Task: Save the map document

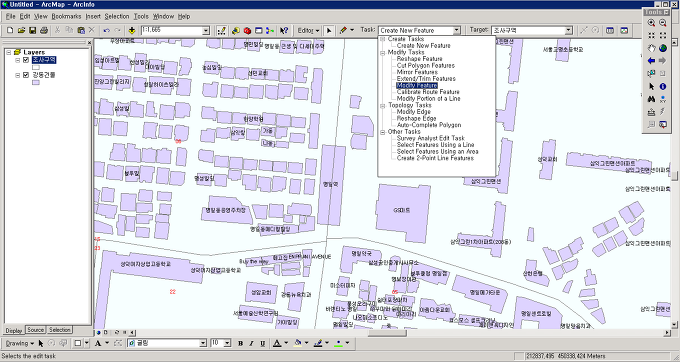Action: 33,30
